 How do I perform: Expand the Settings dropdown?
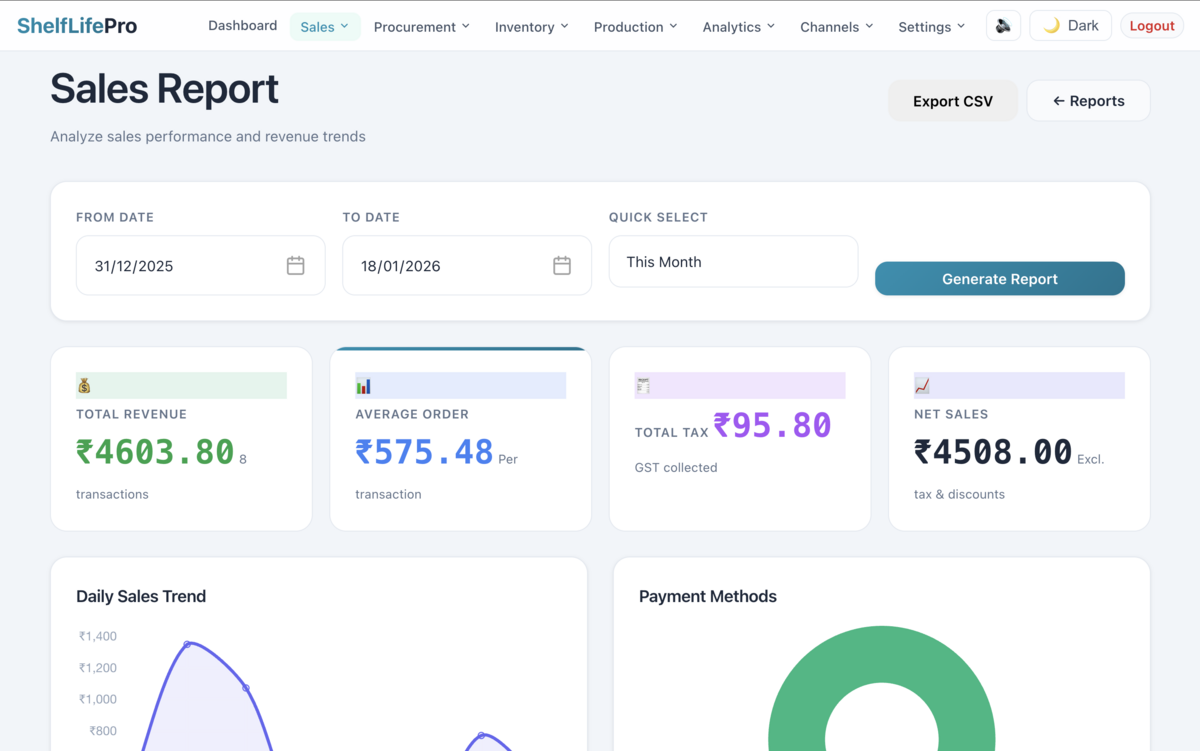pos(930,27)
